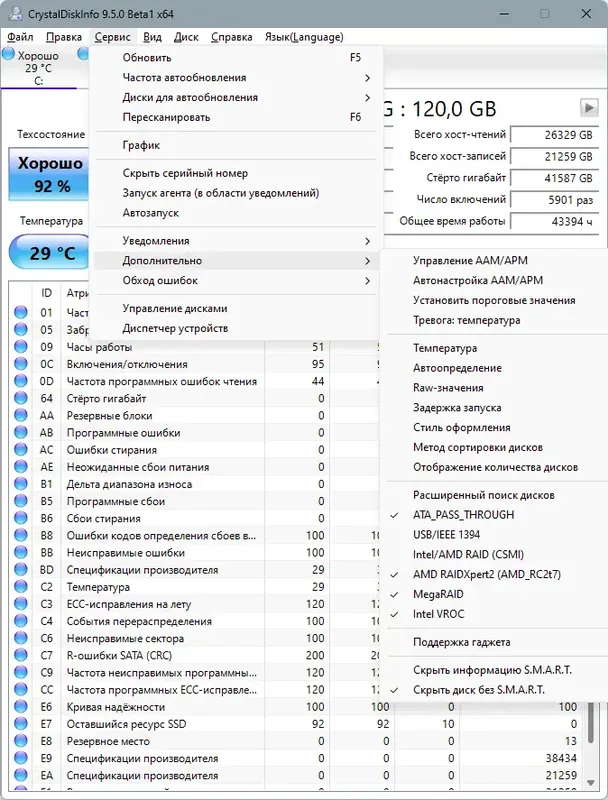This screenshot has height=800, width=608.
Task: Enable Скрыть информацию S.M.A.R.T.
Action: pyautogui.click(x=492, y=670)
